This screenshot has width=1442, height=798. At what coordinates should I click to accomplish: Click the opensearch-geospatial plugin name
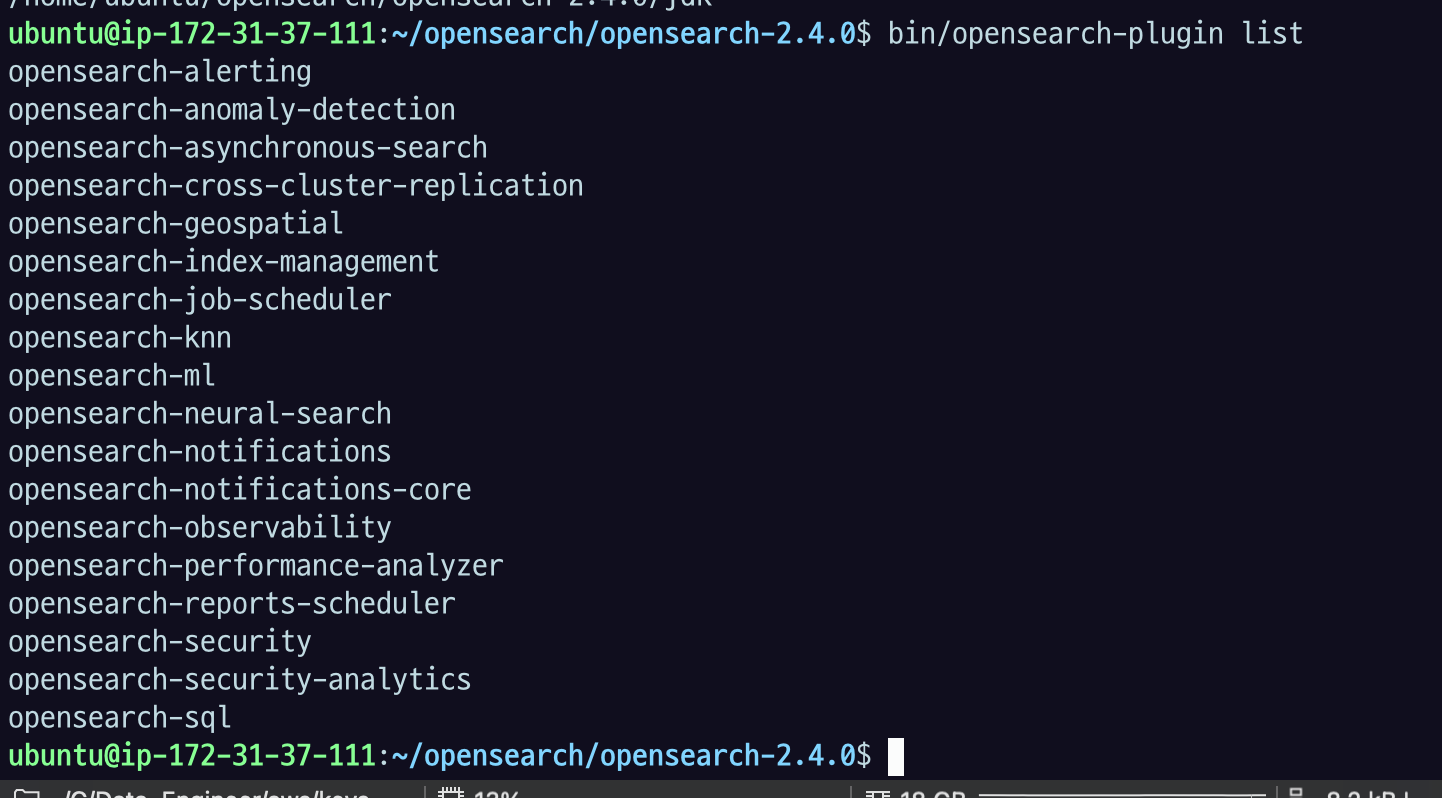(x=176, y=224)
